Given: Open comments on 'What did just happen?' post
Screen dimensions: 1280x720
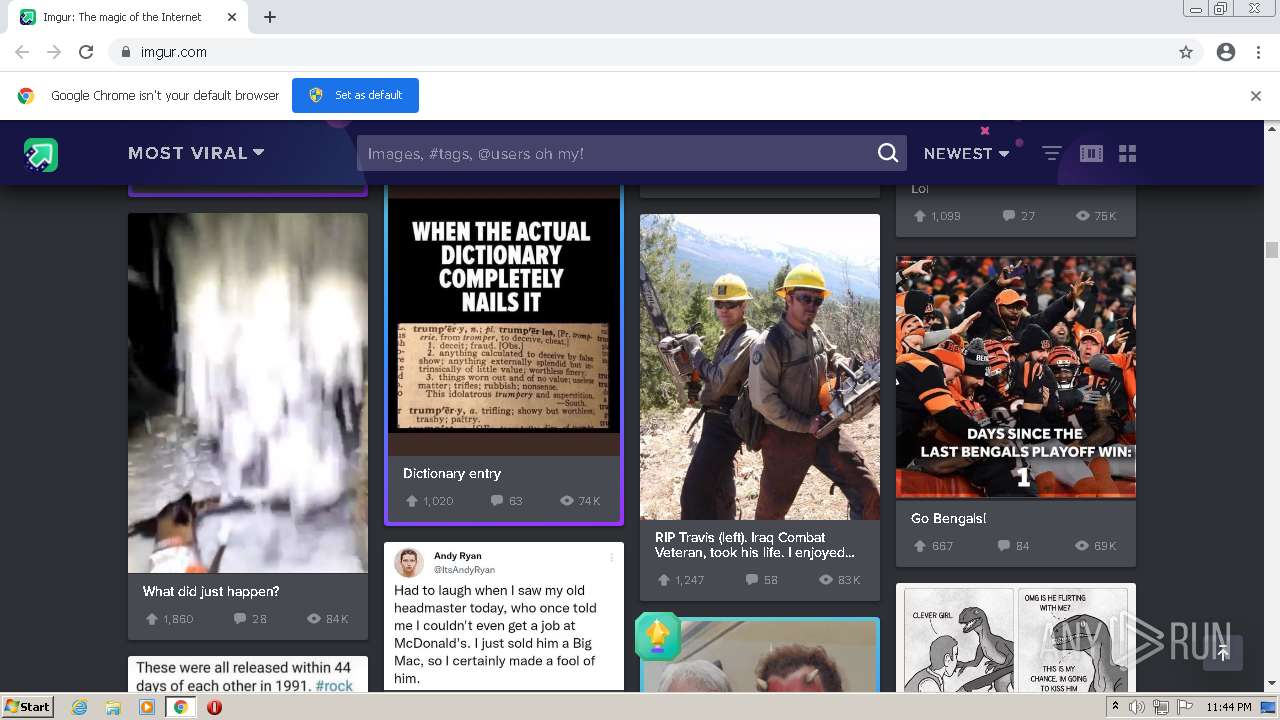Looking at the screenshot, I should point(240,619).
